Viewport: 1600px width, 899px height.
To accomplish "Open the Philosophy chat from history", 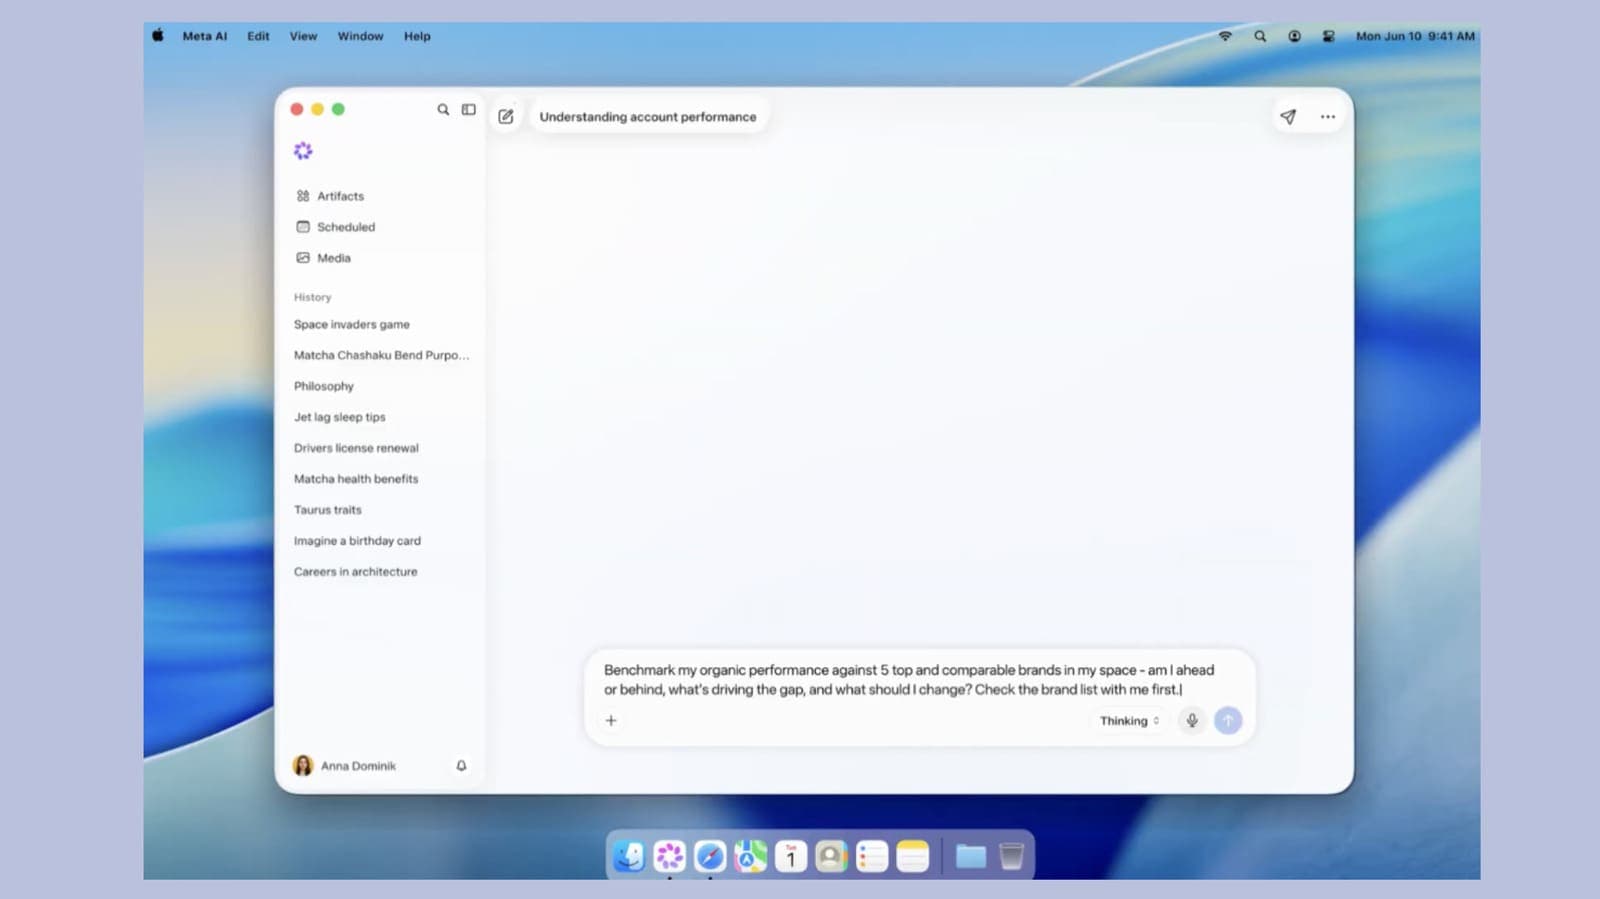I will (324, 386).
